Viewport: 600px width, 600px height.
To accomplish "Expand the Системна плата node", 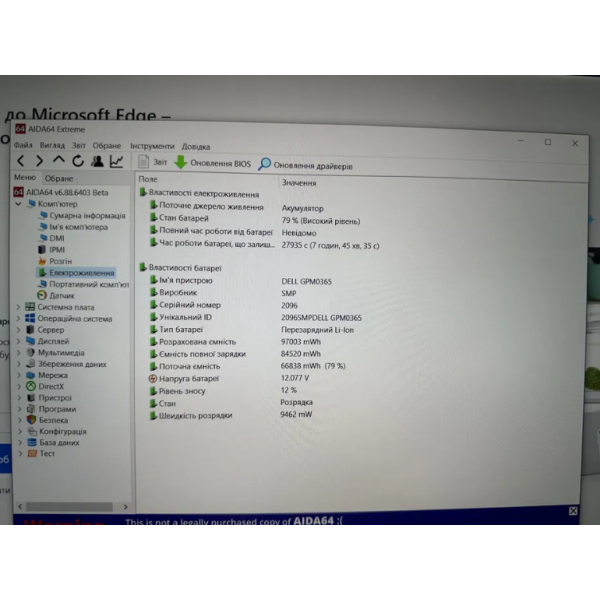I will (18, 307).
